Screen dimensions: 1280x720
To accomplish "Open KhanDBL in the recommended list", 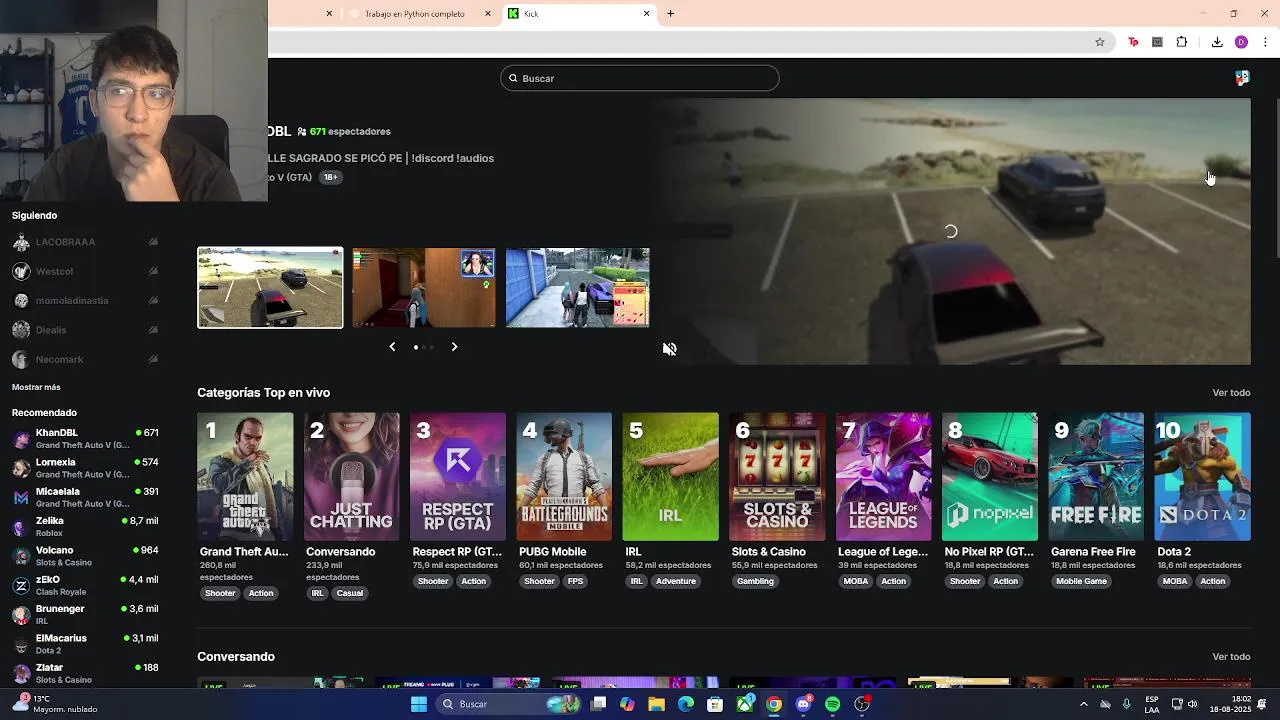I will pos(85,439).
